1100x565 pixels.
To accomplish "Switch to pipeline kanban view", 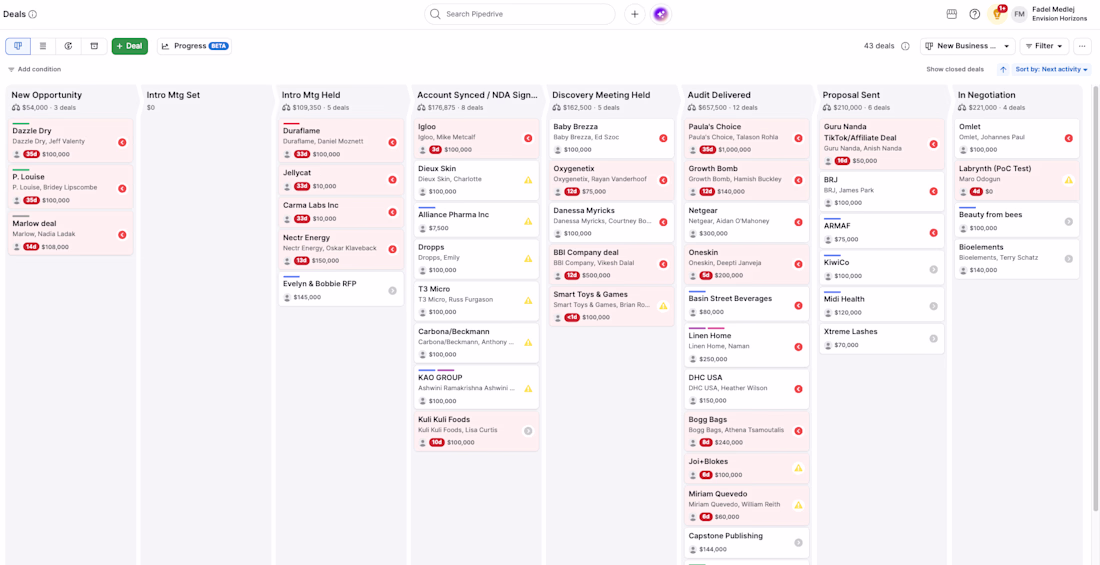I will [18, 46].
